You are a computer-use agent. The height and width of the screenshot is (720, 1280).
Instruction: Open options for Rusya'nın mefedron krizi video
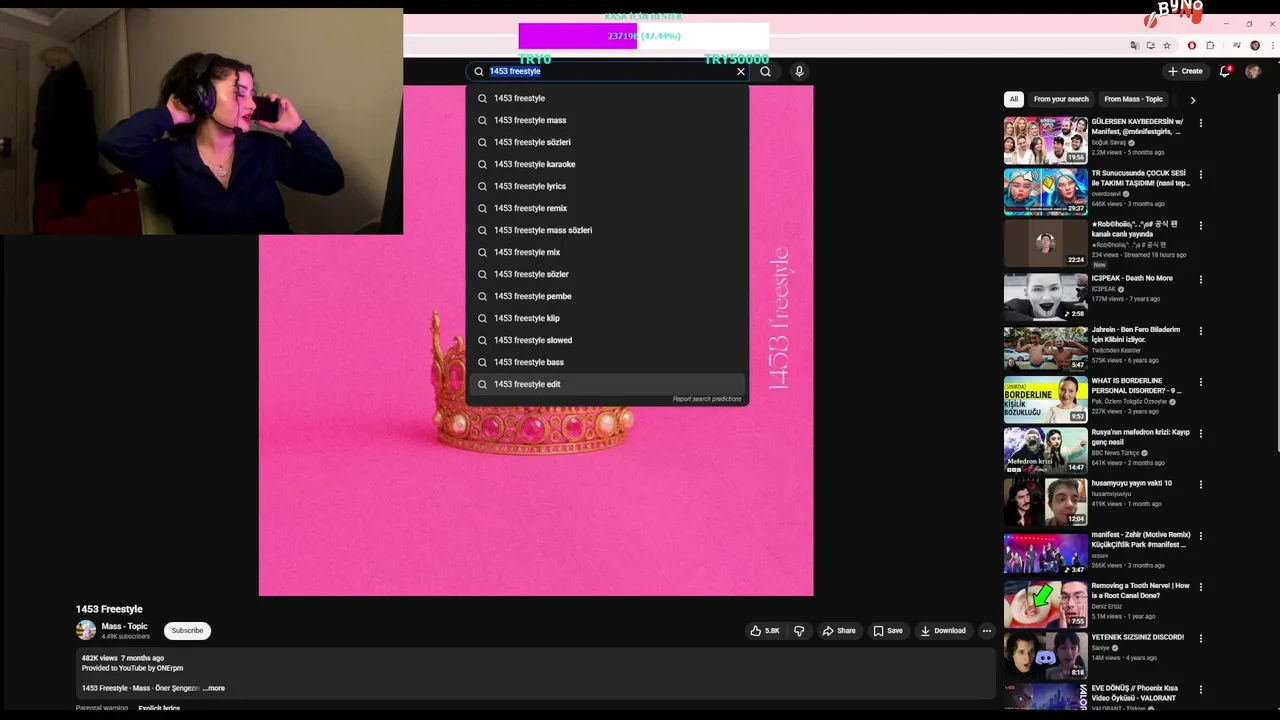tap(1201, 433)
